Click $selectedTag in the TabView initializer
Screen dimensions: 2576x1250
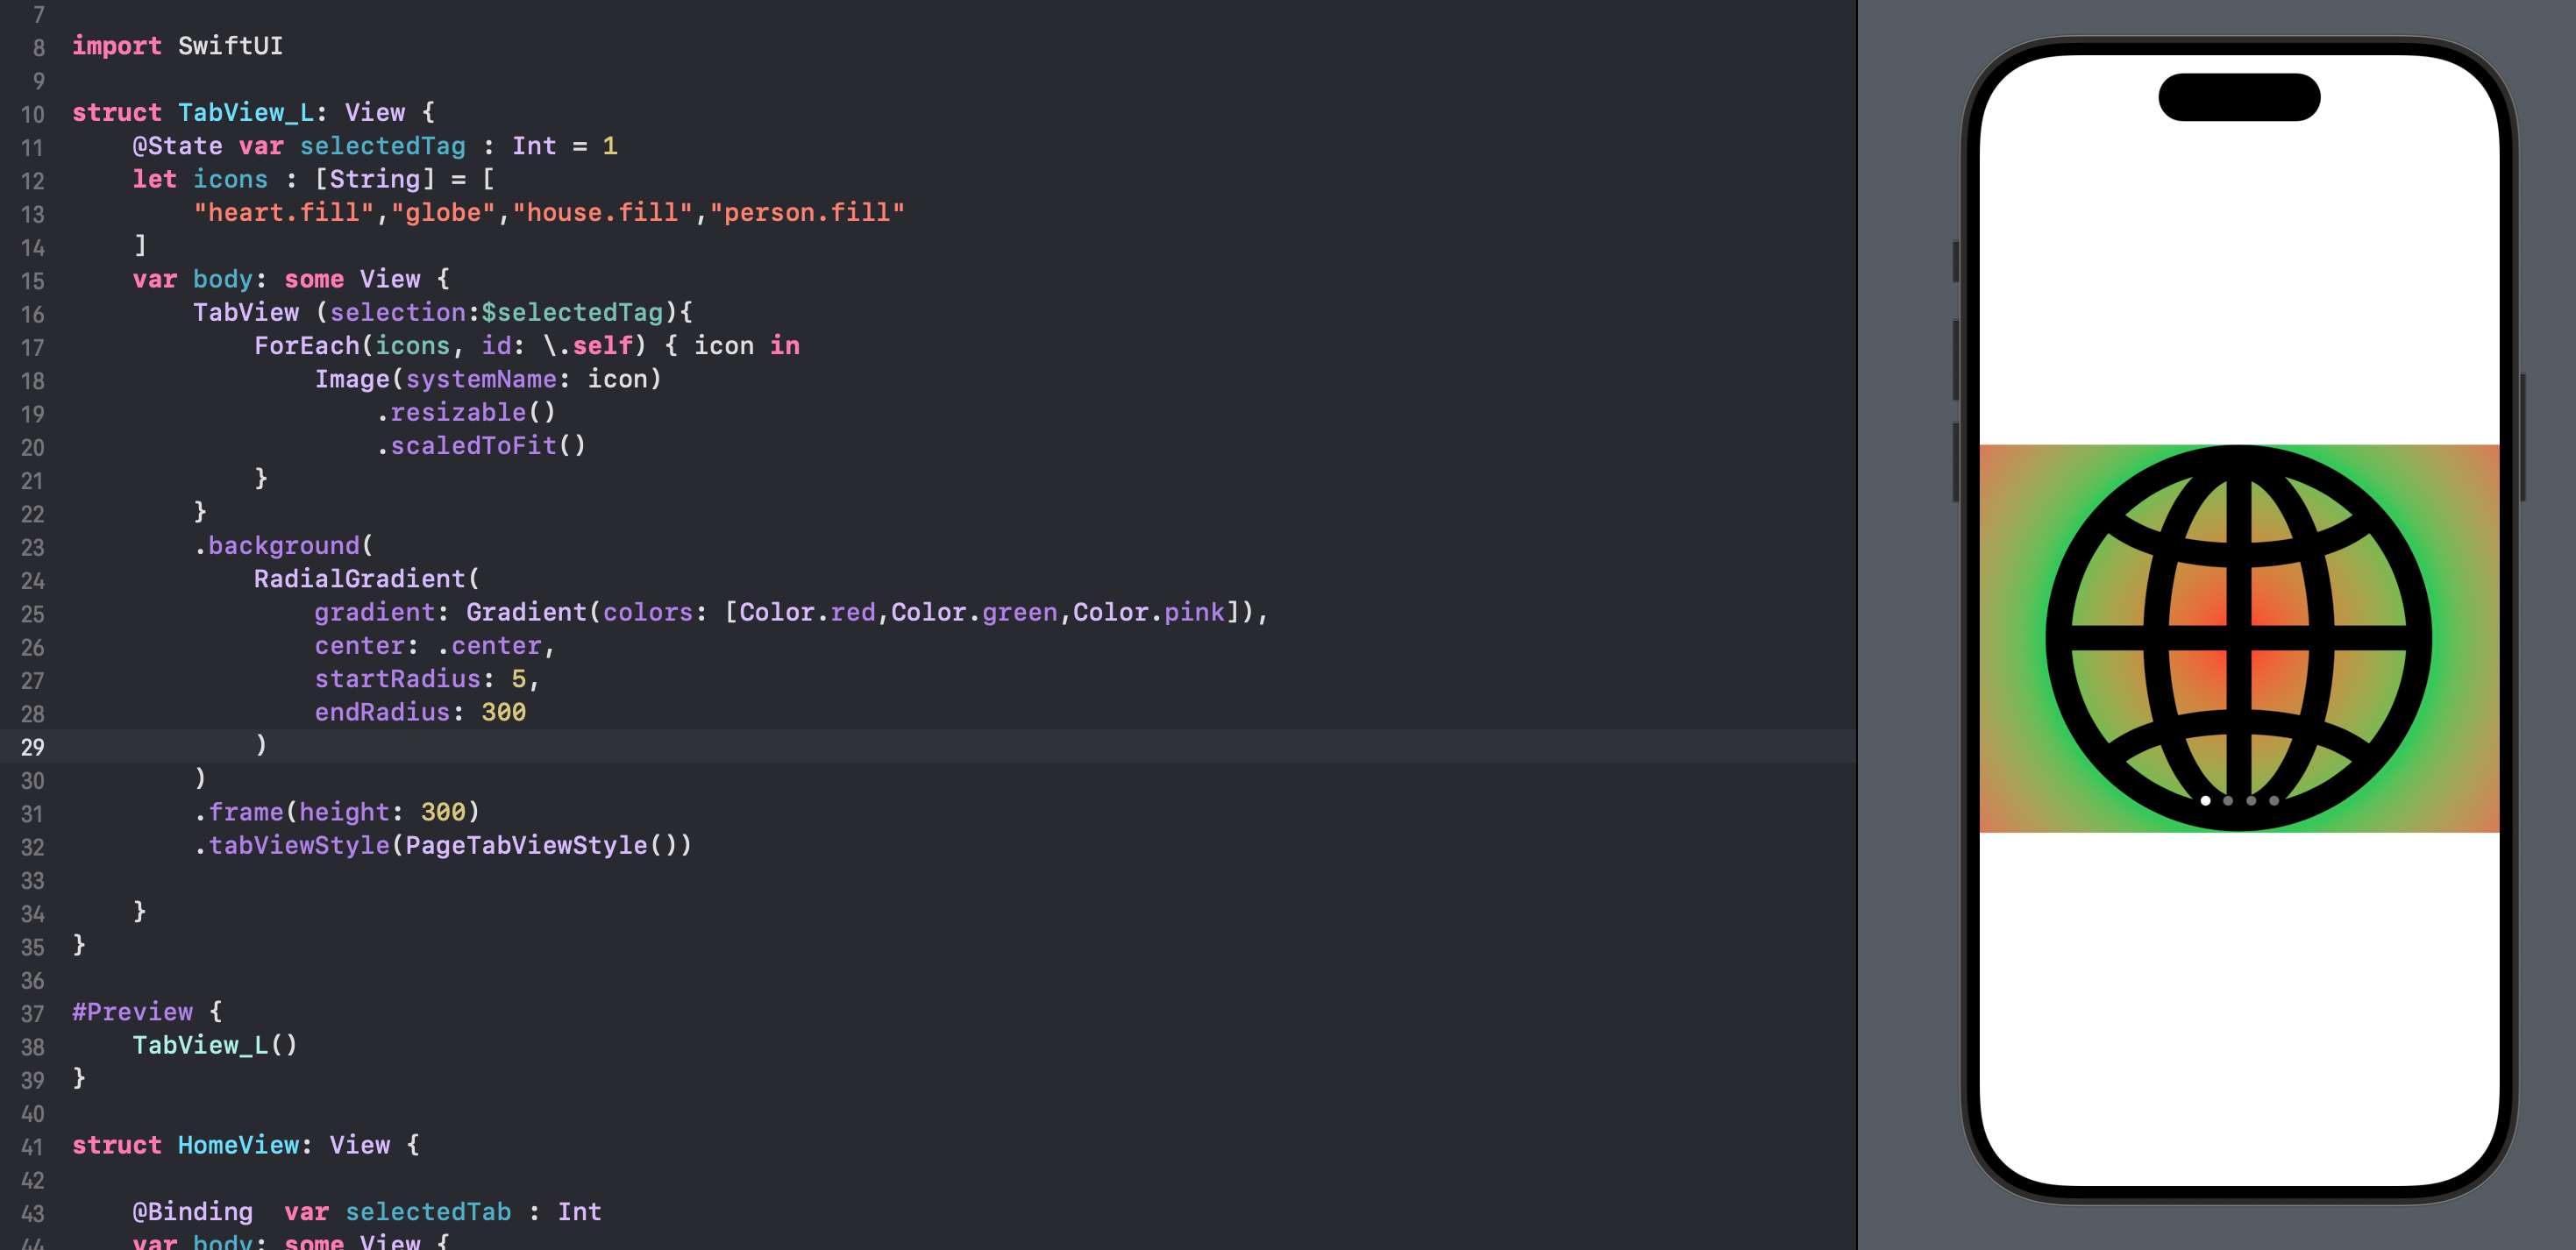[x=572, y=312]
